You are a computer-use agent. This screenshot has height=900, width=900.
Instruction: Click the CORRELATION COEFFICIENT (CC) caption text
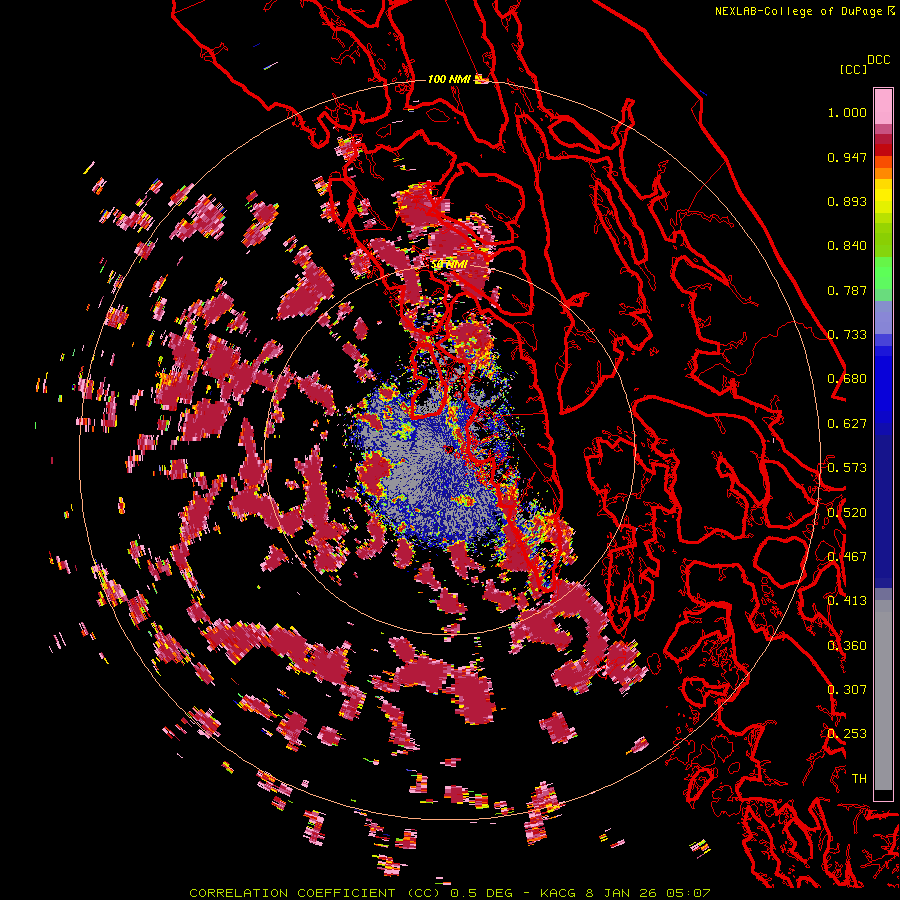(x=316, y=893)
